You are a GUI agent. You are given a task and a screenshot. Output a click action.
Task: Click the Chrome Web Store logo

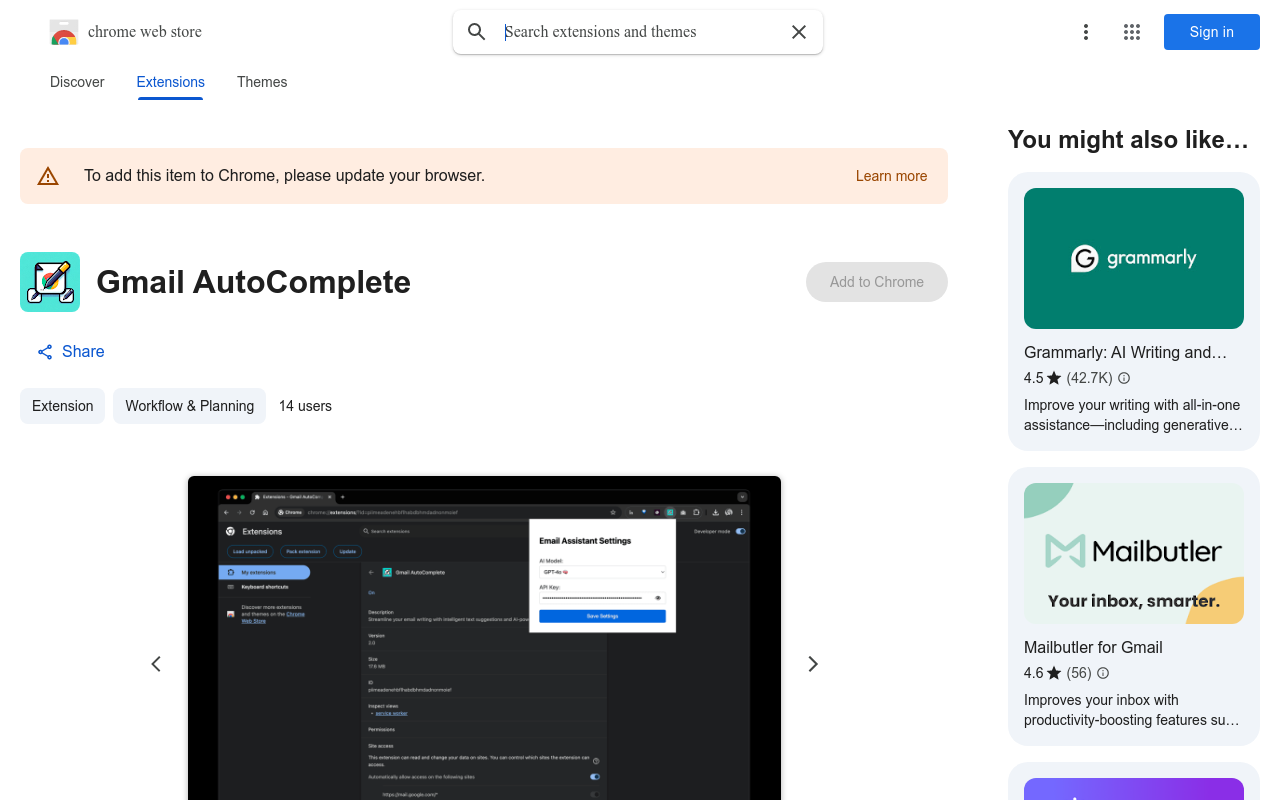point(64,32)
